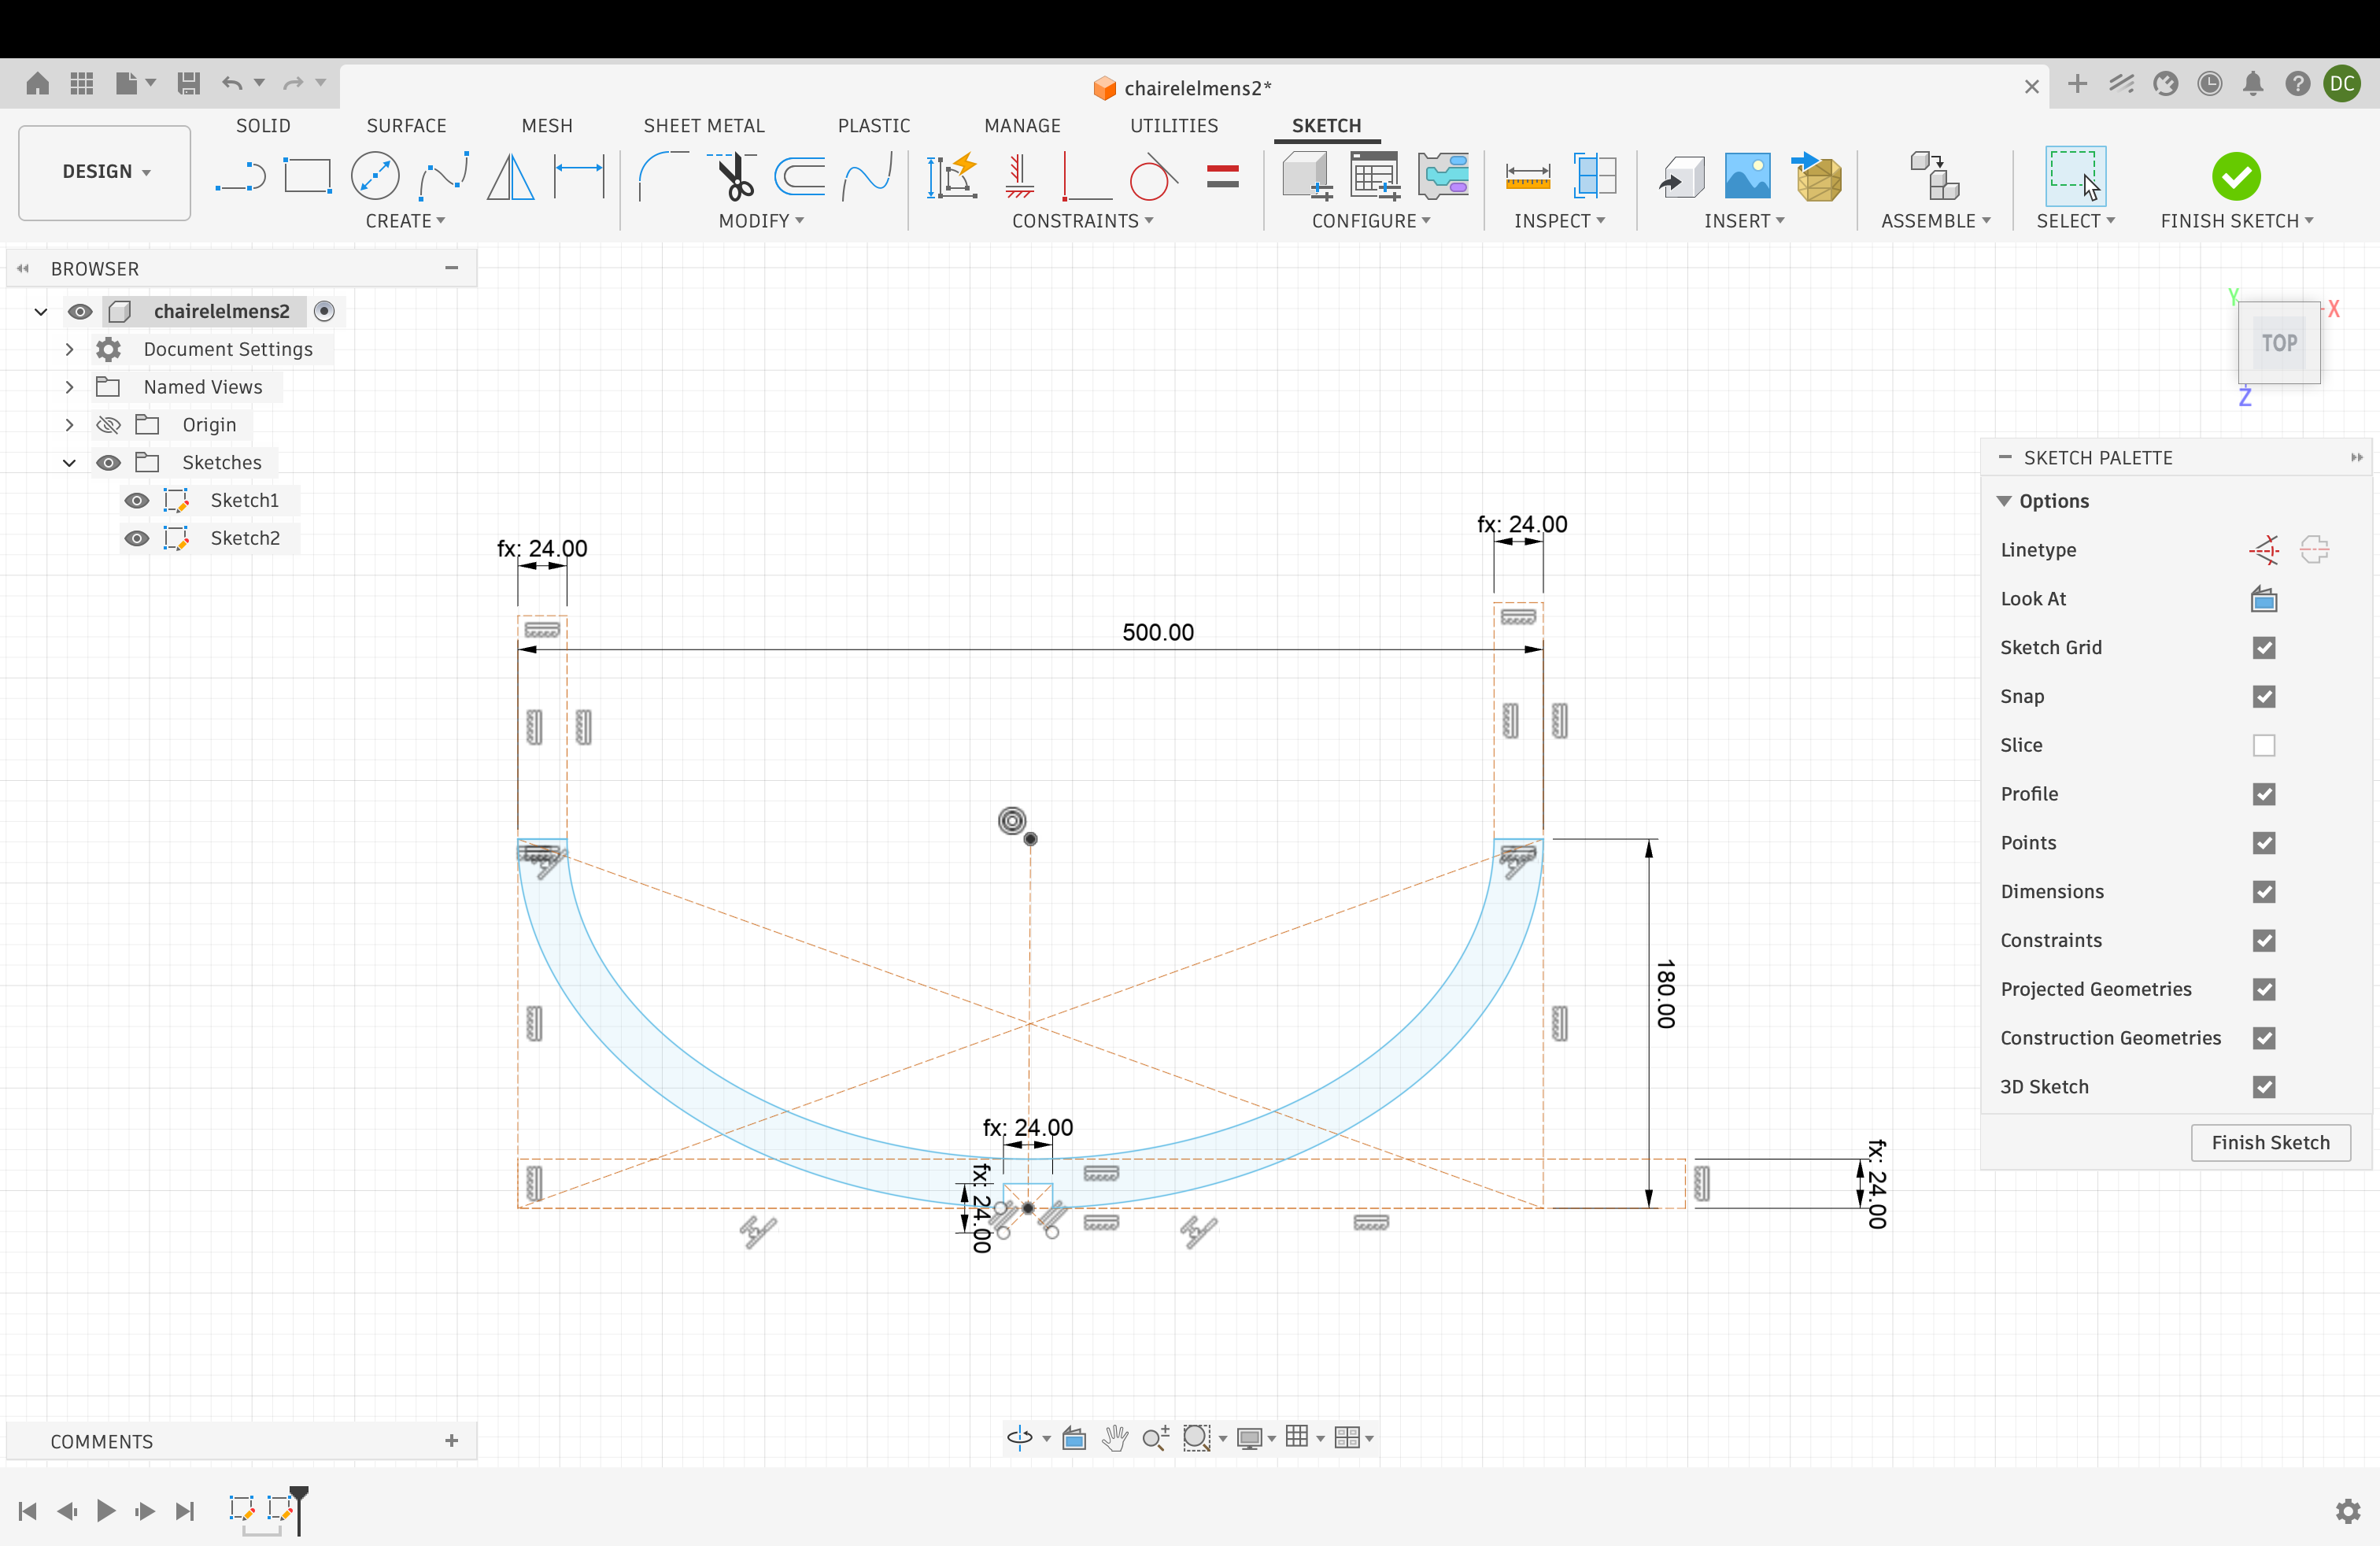The image size is (2380, 1546).
Task: Switch to the SURFACE tab
Action: [406, 126]
